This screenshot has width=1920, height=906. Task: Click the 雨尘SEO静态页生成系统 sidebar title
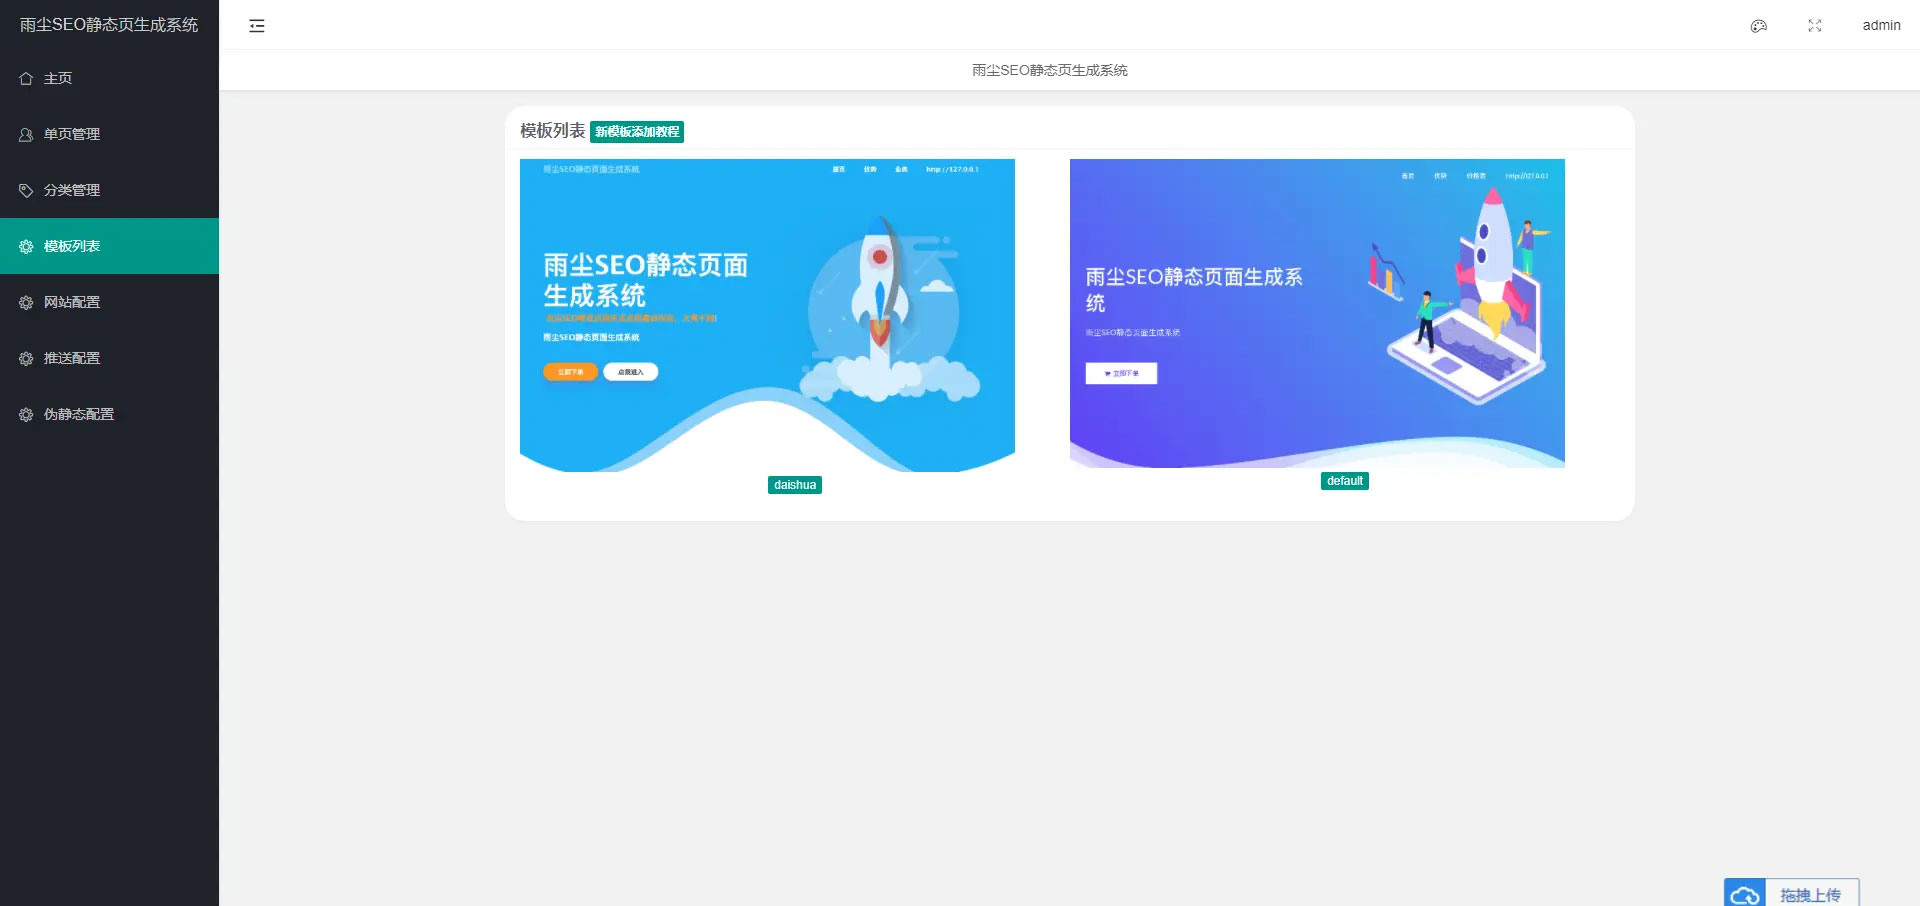[107, 24]
